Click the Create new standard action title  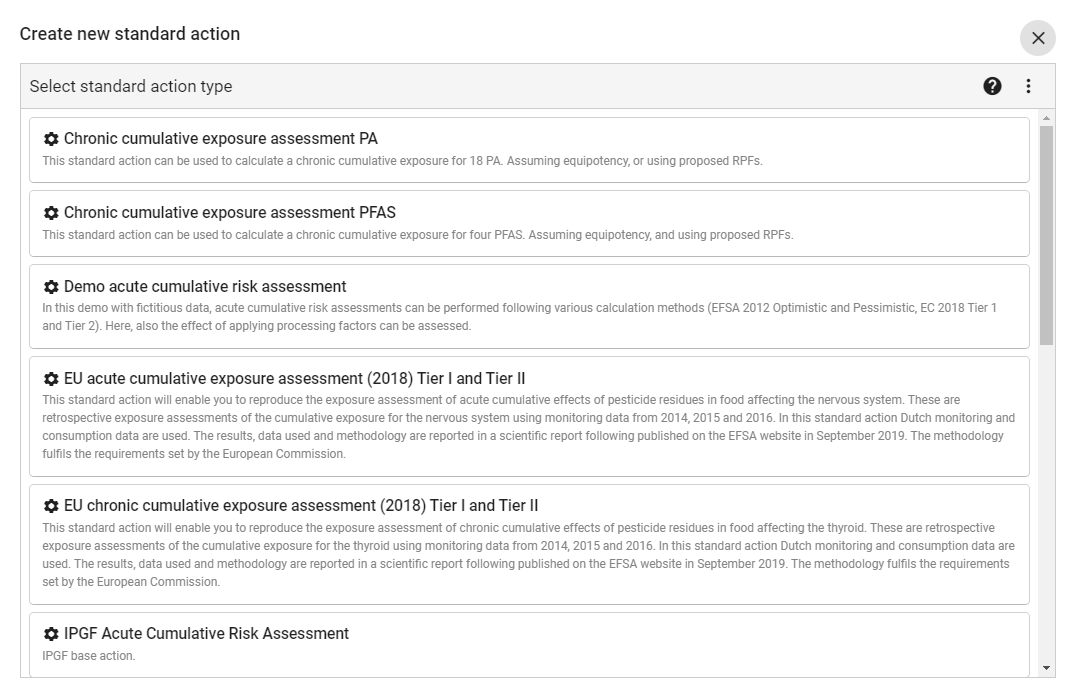pos(130,33)
